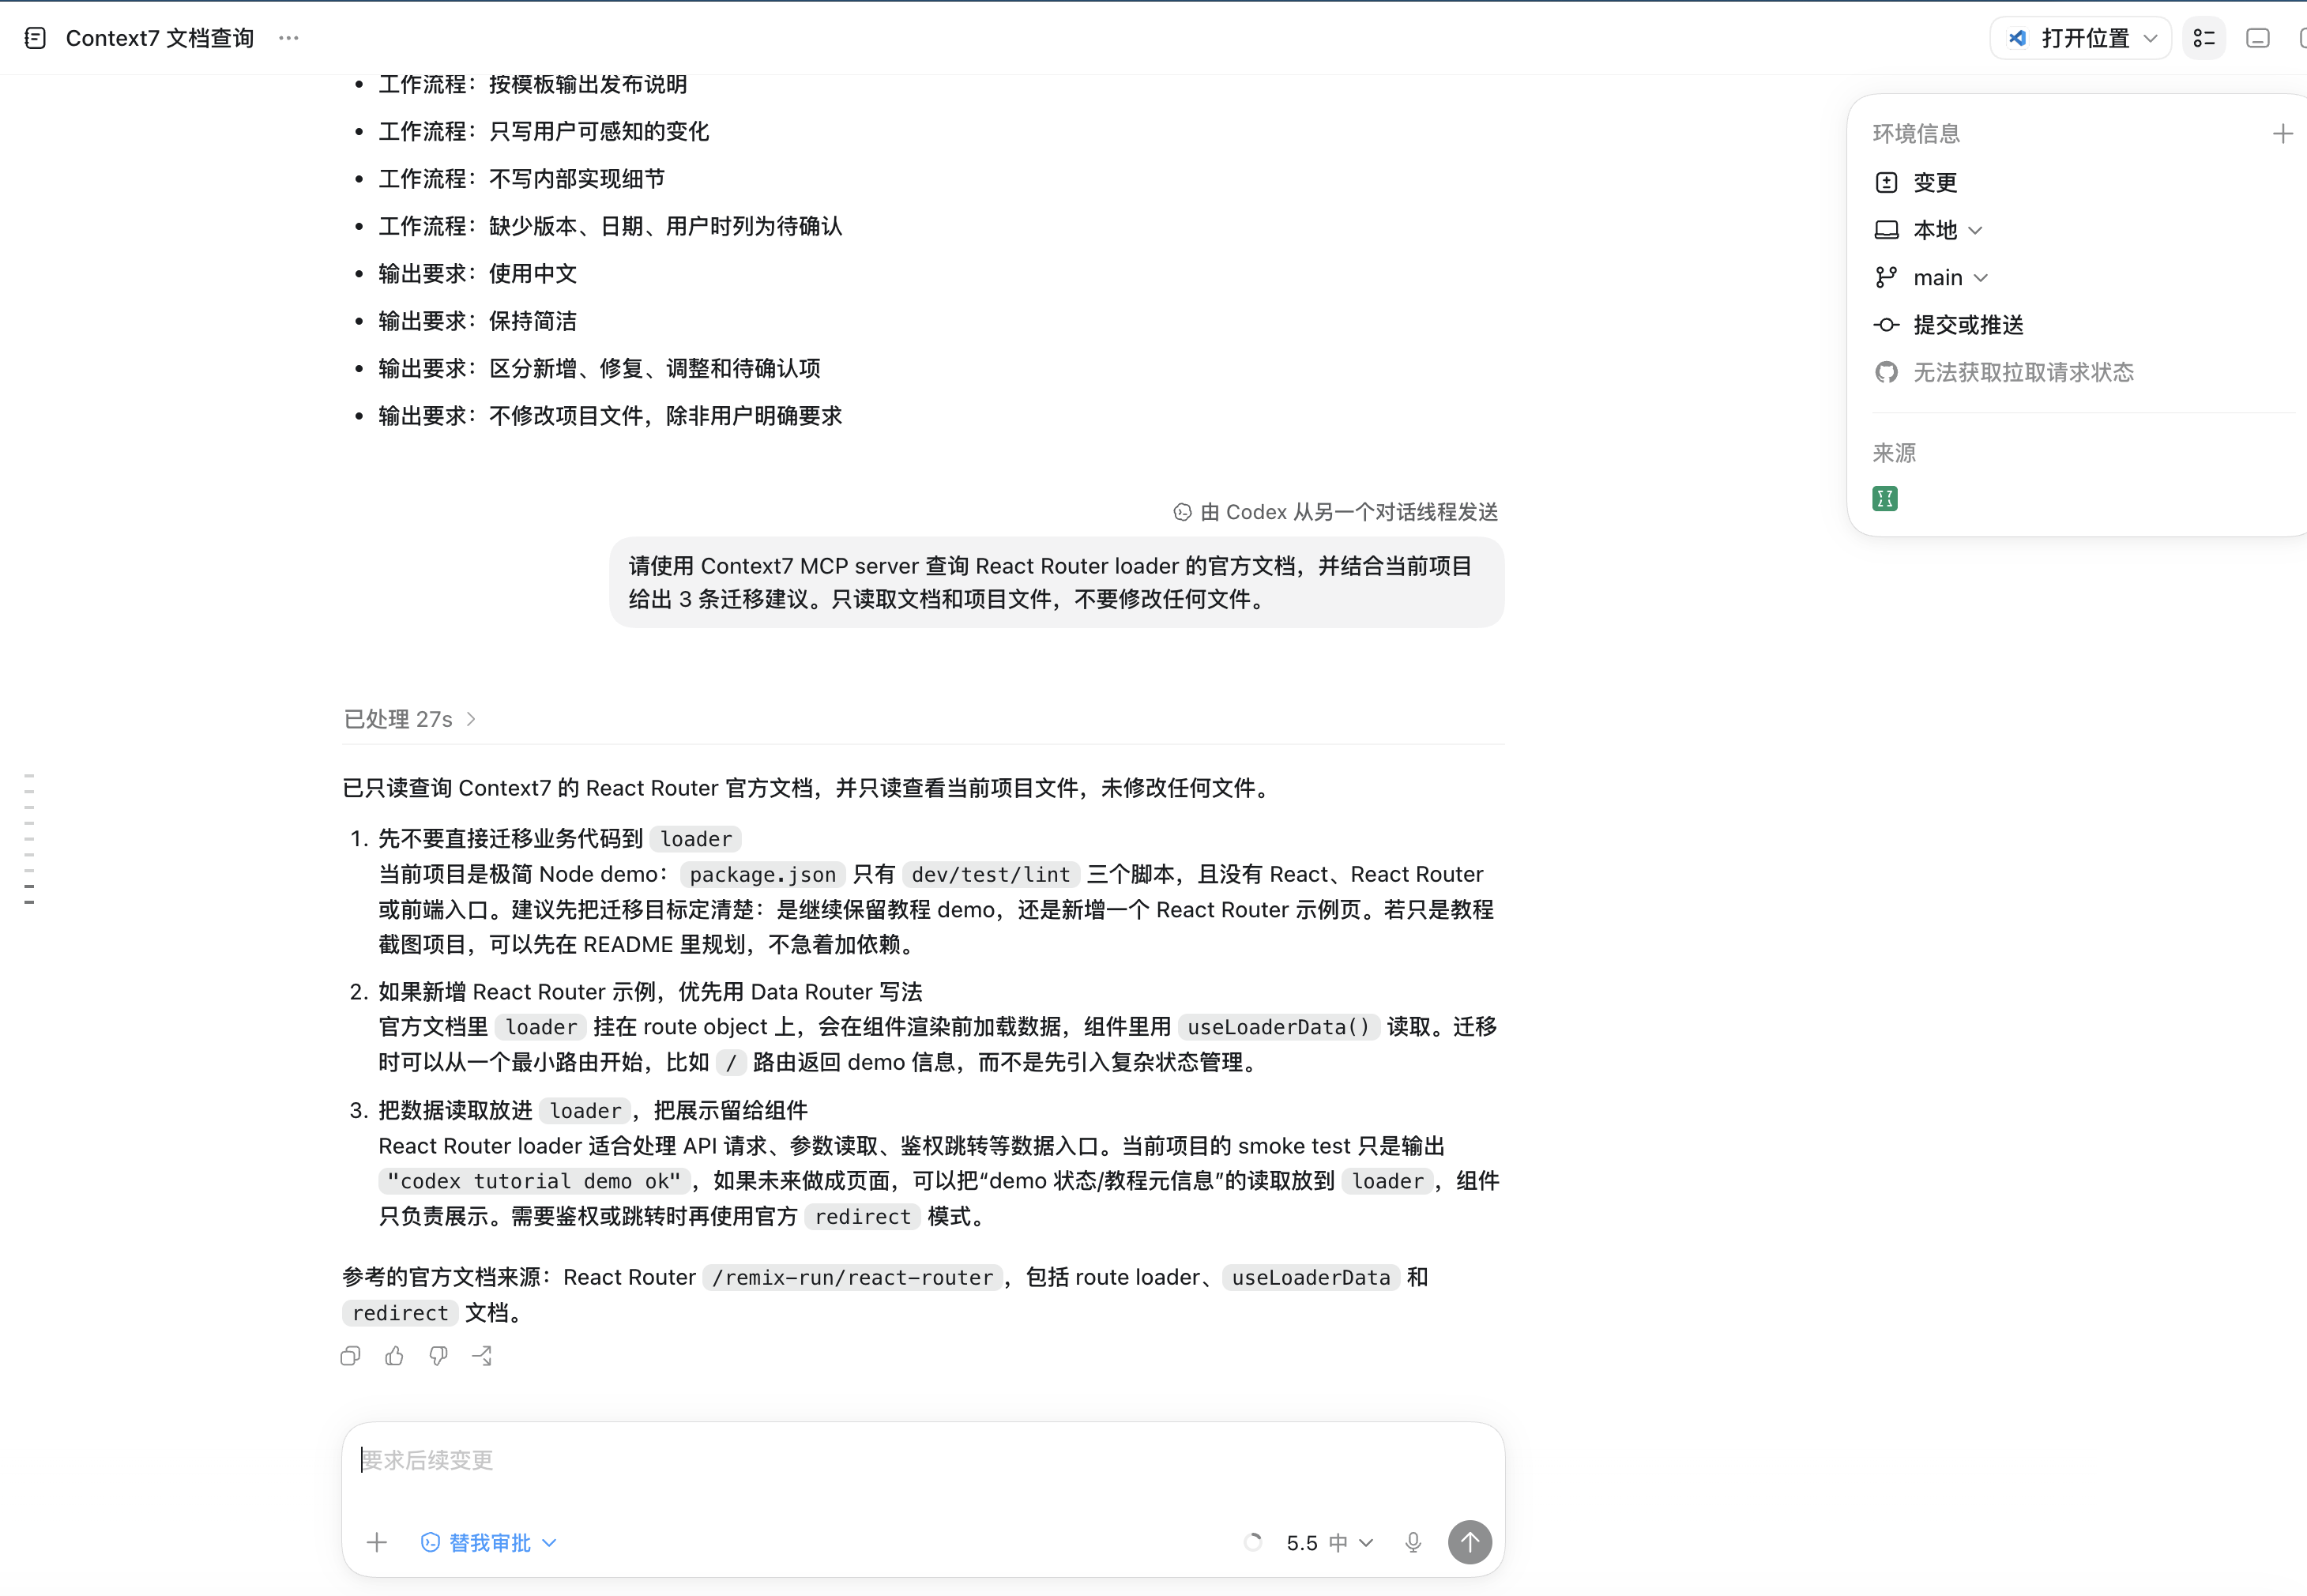Click the microphone dictation icon

pyautogui.click(x=1413, y=1542)
